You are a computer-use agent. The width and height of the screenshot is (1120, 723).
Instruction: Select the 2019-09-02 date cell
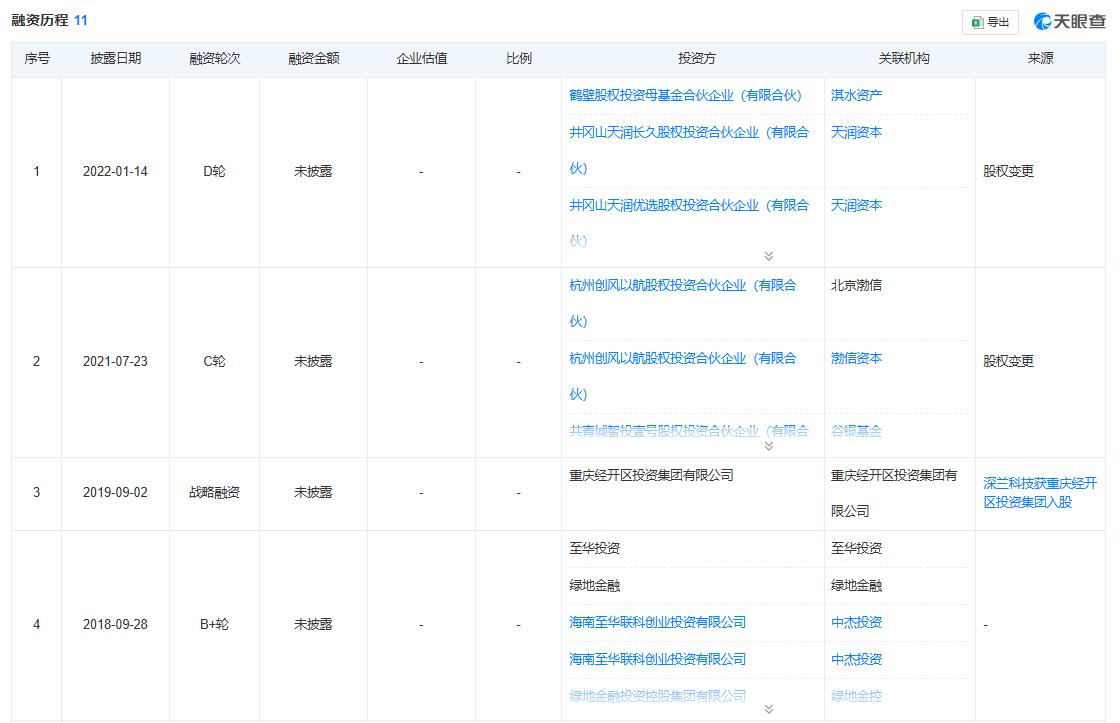115,492
